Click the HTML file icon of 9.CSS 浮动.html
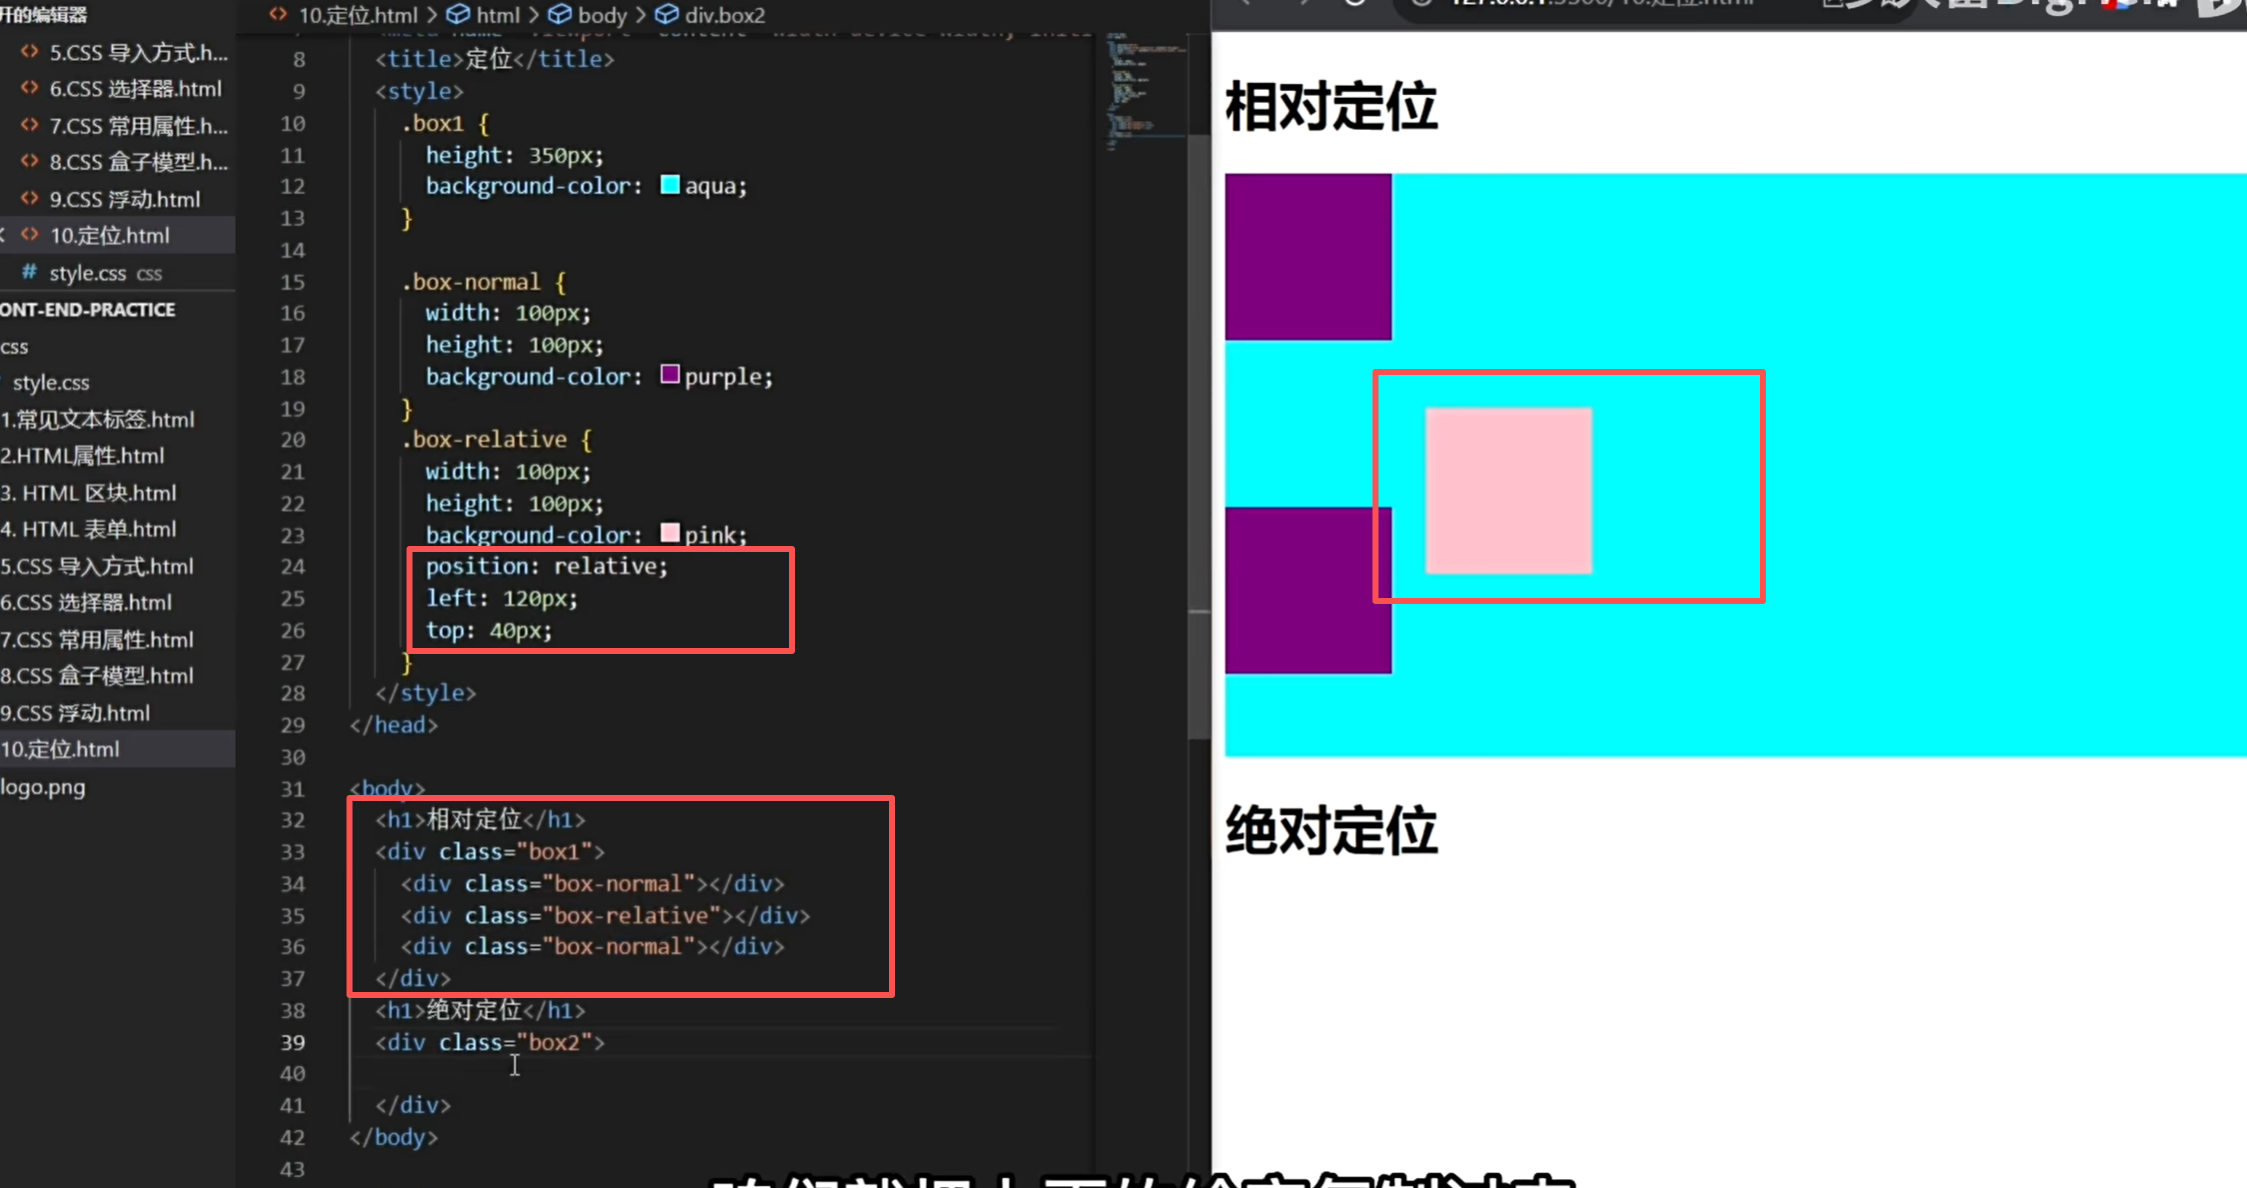 pyautogui.click(x=30, y=198)
